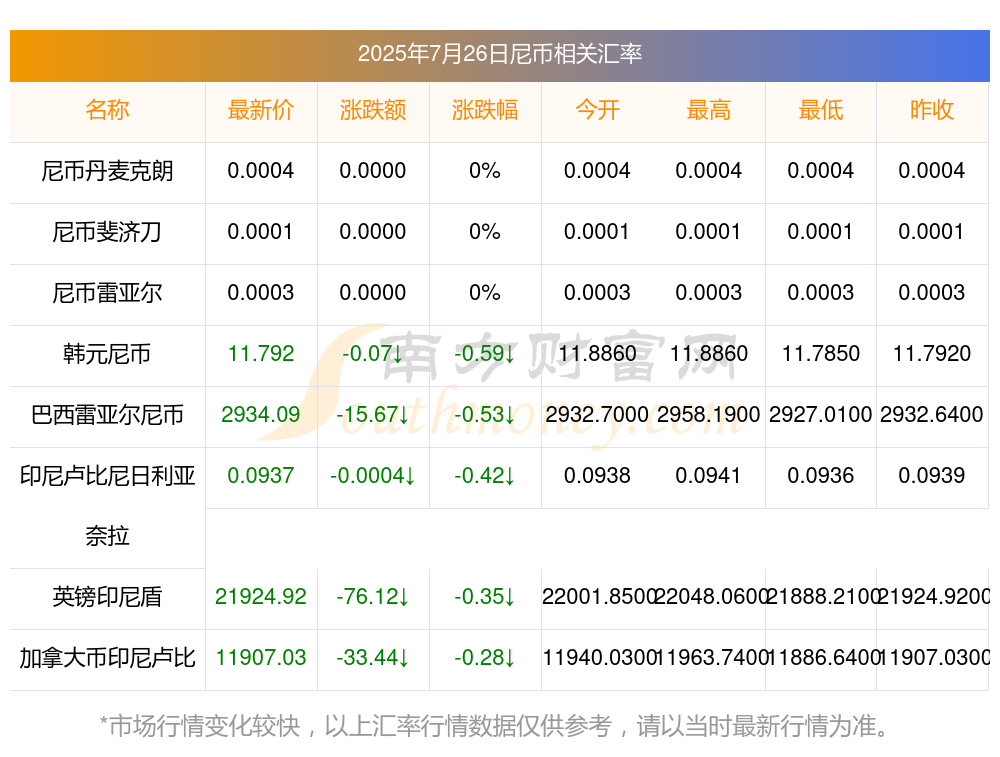This screenshot has height=757, width=1000.
Task: Click the change value -0.0004↓
Action: [x=372, y=476]
